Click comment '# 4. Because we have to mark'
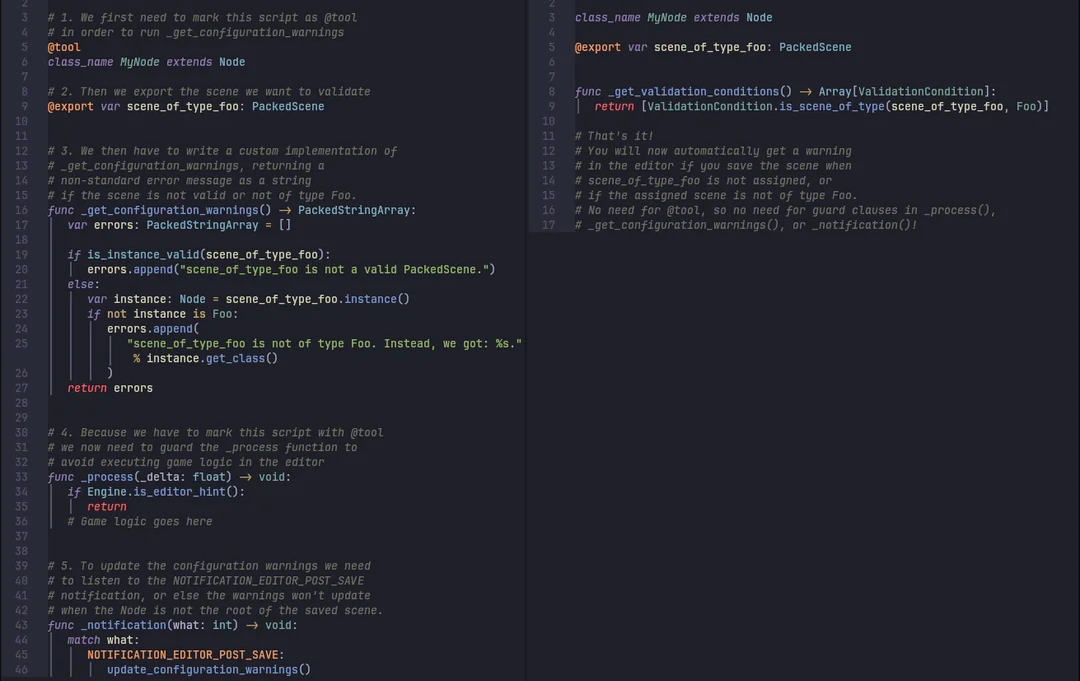This screenshot has height=681, width=1080. tap(216, 433)
